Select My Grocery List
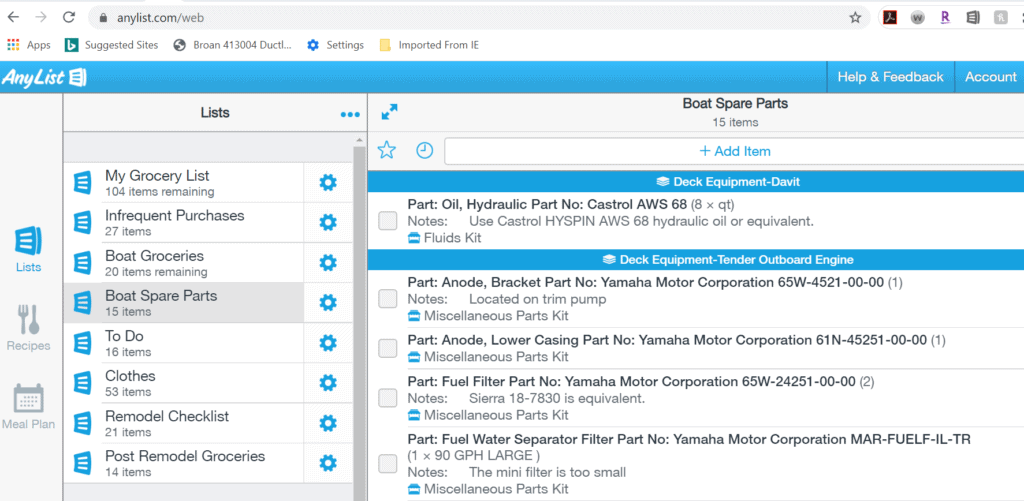 [186, 183]
